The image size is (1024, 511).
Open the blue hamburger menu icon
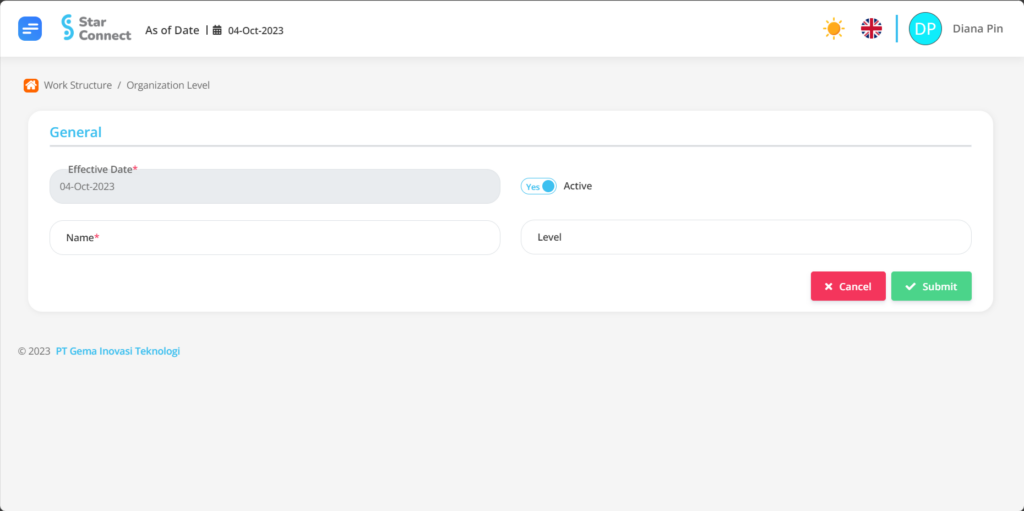coord(30,29)
